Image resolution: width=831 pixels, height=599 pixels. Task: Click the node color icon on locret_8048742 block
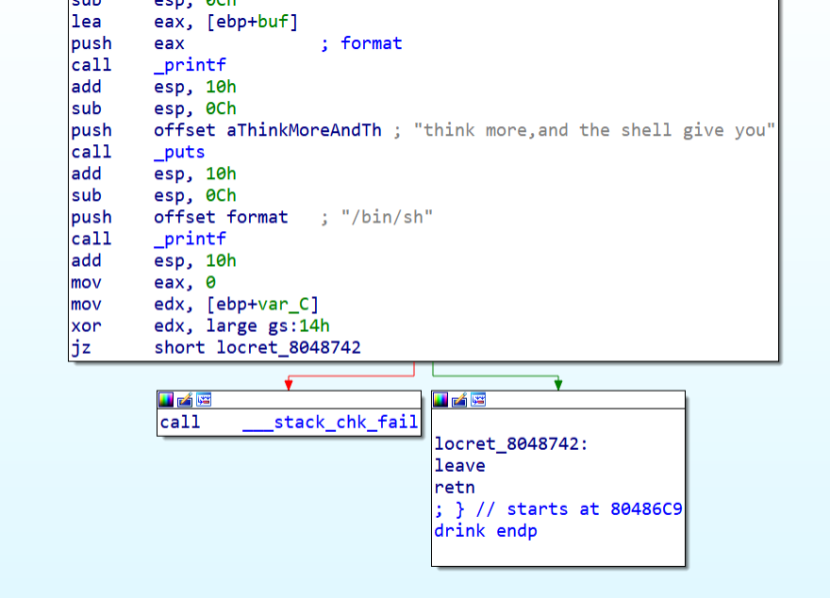tap(442, 400)
